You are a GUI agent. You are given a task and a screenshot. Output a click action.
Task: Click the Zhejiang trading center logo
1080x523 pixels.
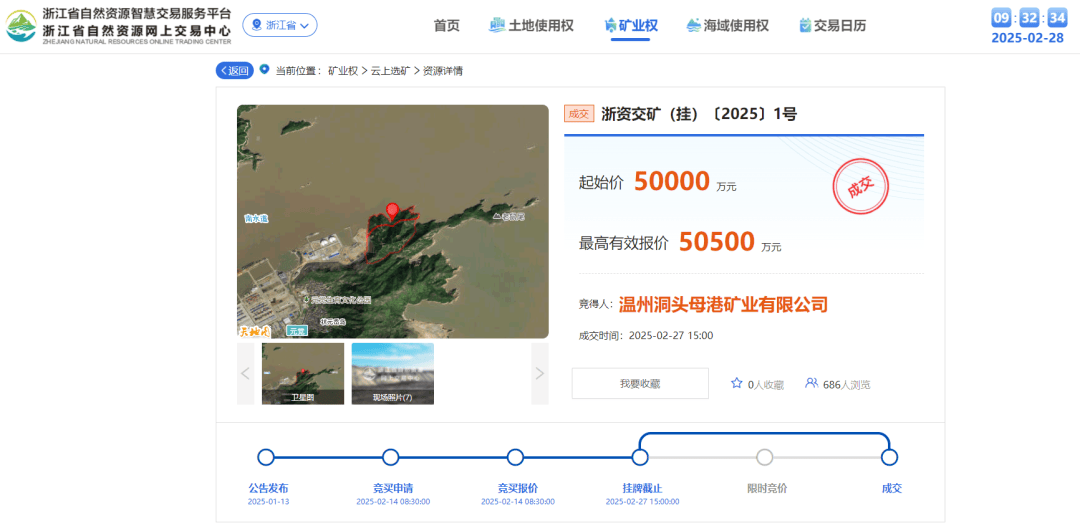click(x=21, y=26)
